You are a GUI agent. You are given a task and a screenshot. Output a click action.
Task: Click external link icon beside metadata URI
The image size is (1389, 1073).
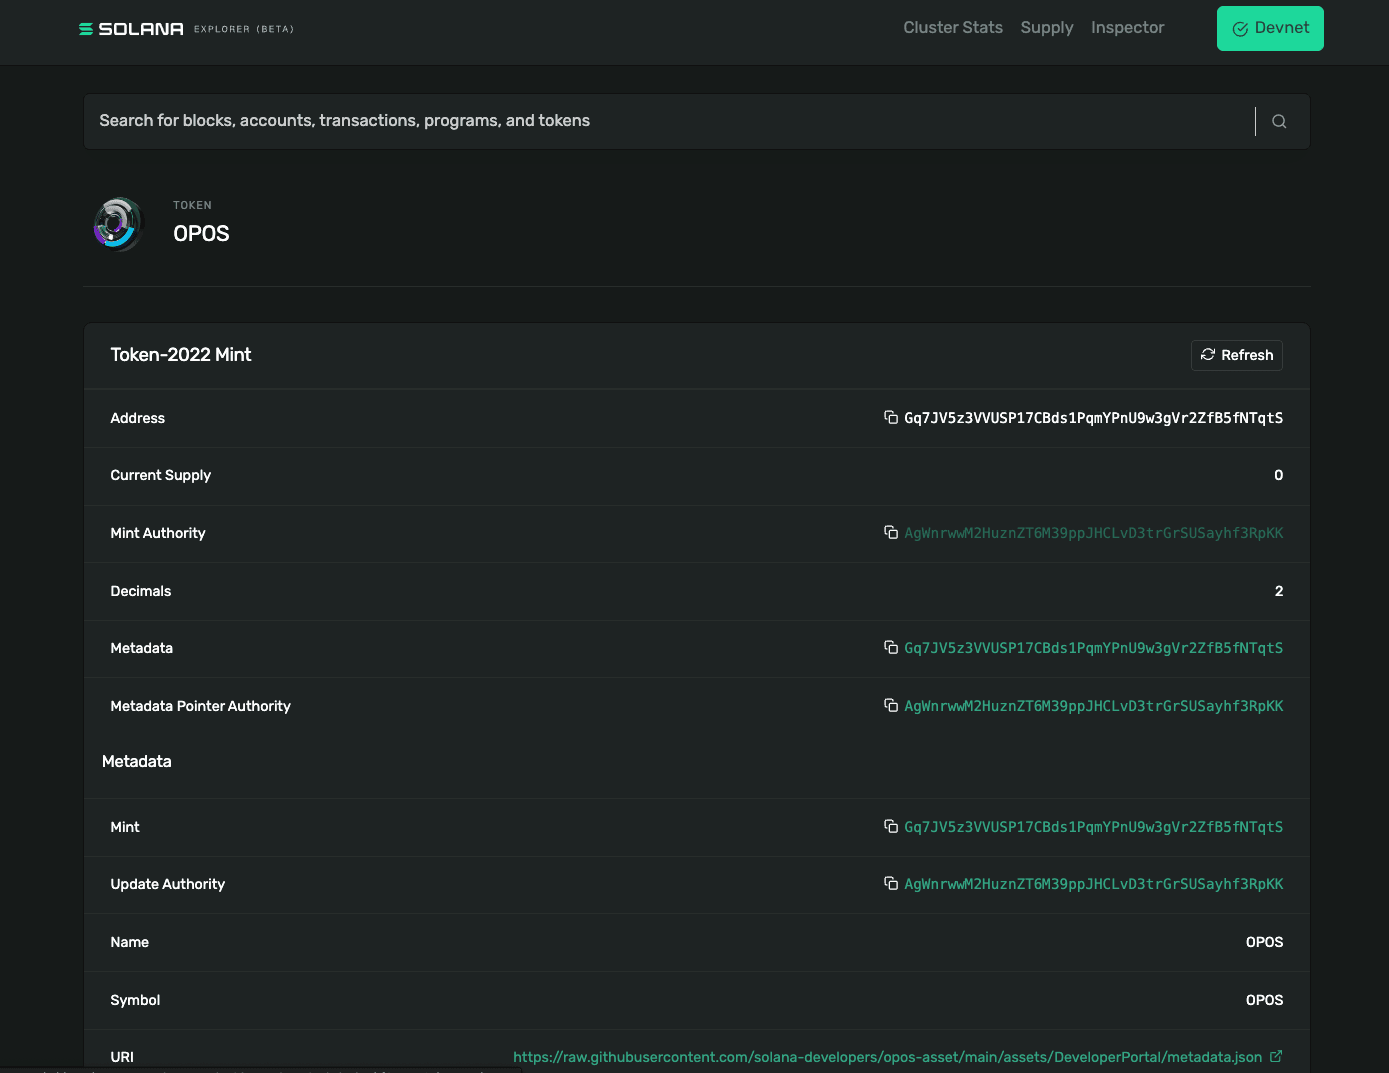(x=1276, y=1056)
